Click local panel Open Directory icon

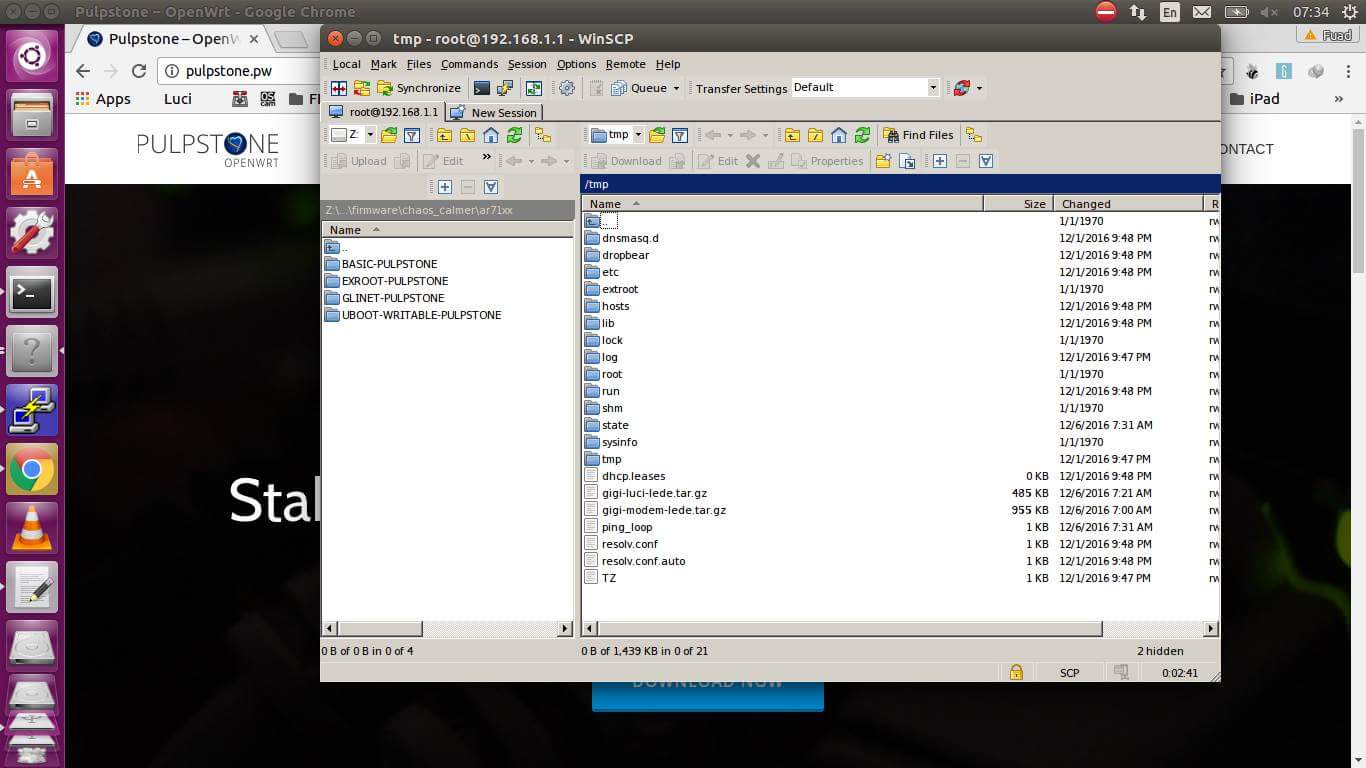(388, 135)
